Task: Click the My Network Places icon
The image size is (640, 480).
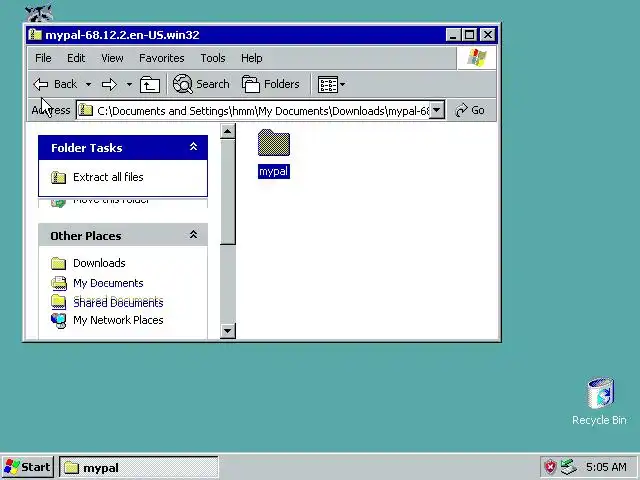Action: point(59,321)
